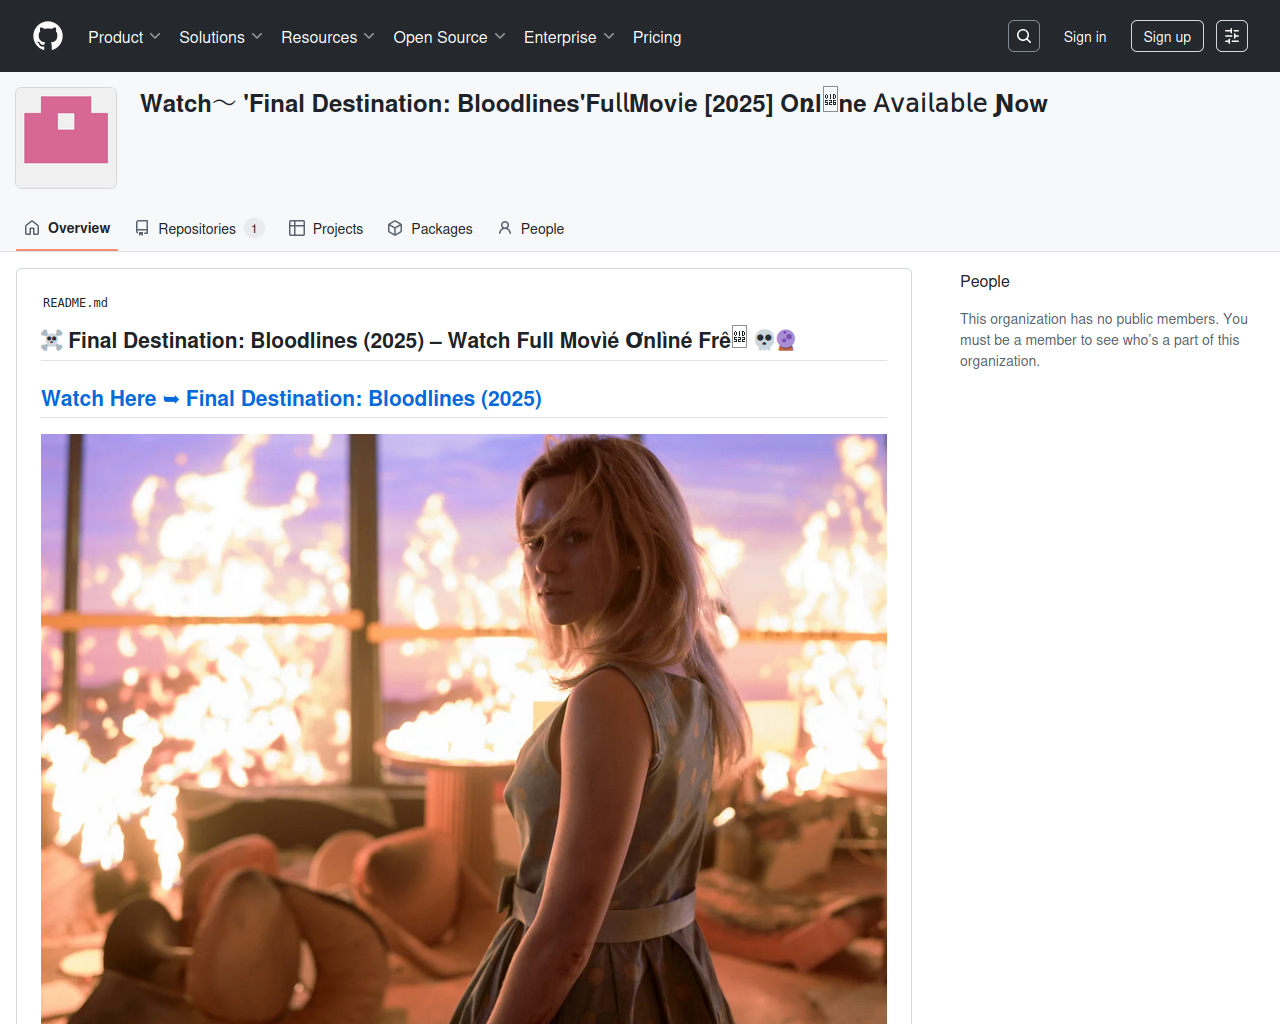The height and width of the screenshot is (1024, 1280).
Task: Click the Repositories book icon
Action: tap(142, 228)
